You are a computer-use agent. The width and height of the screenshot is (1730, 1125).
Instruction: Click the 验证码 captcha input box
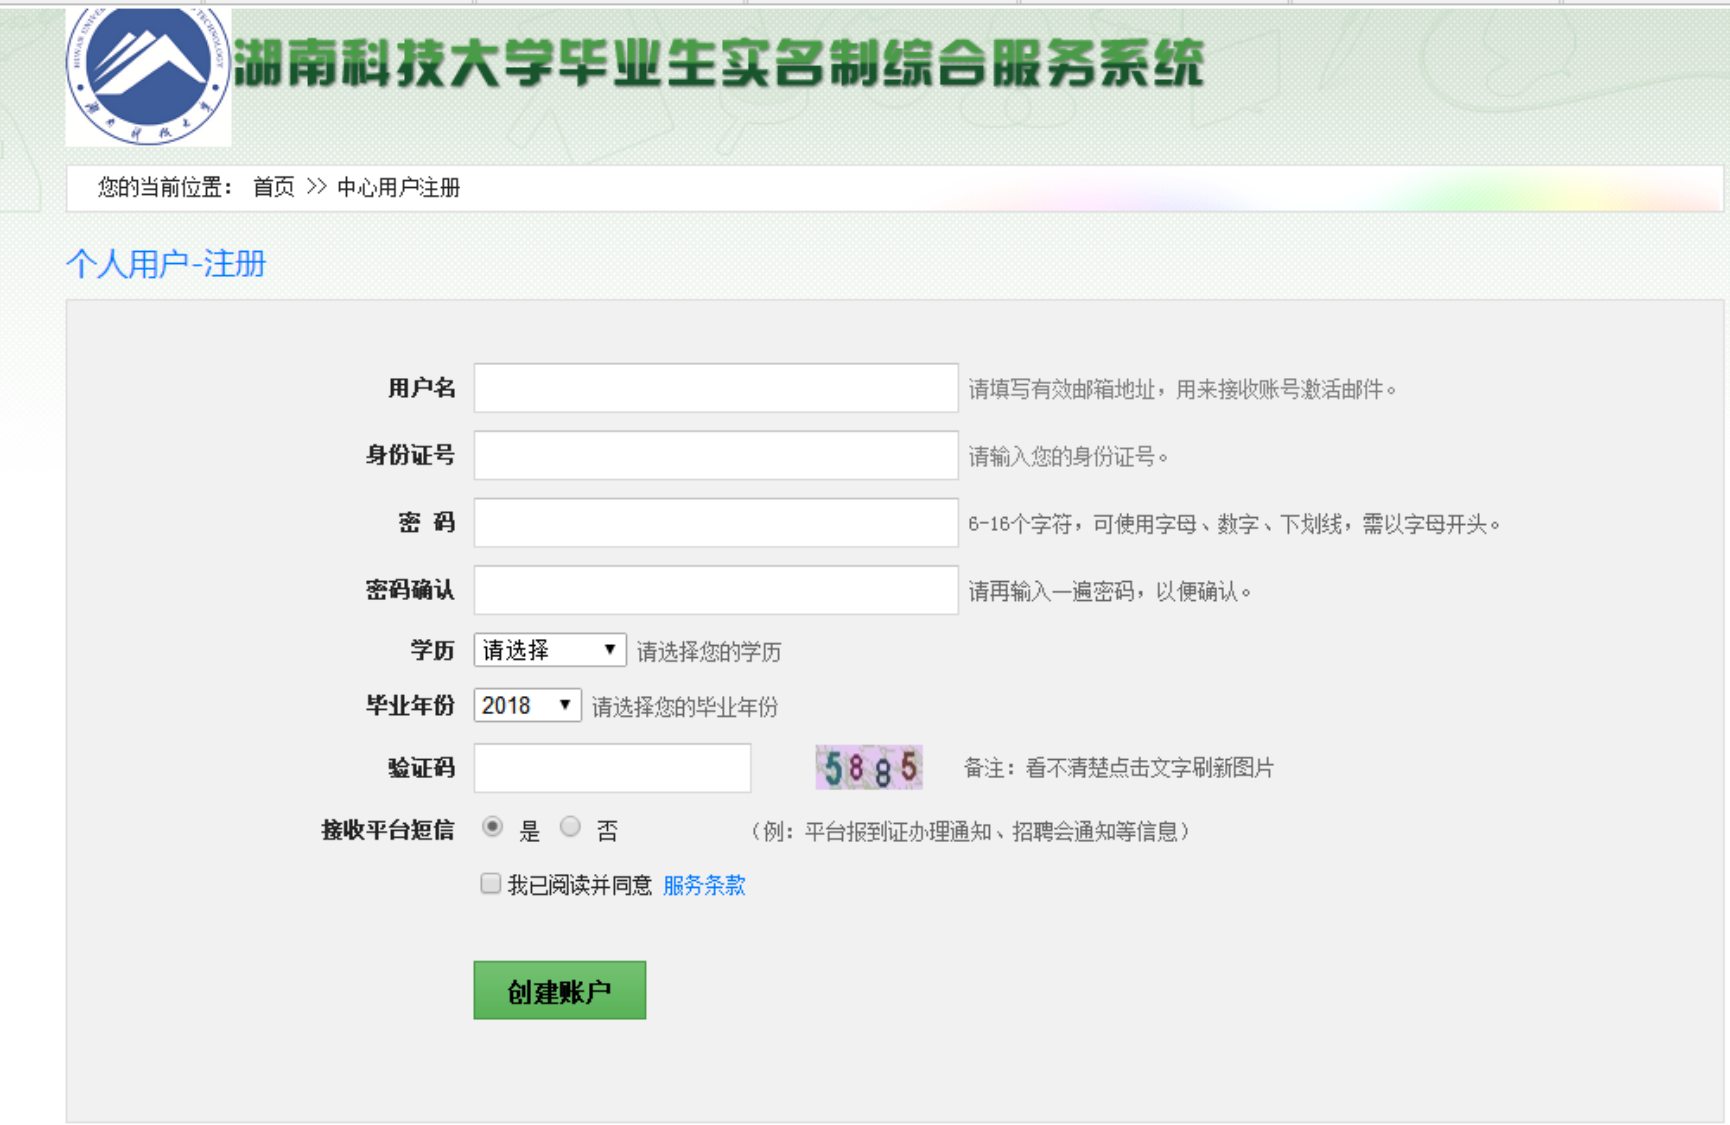612,768
